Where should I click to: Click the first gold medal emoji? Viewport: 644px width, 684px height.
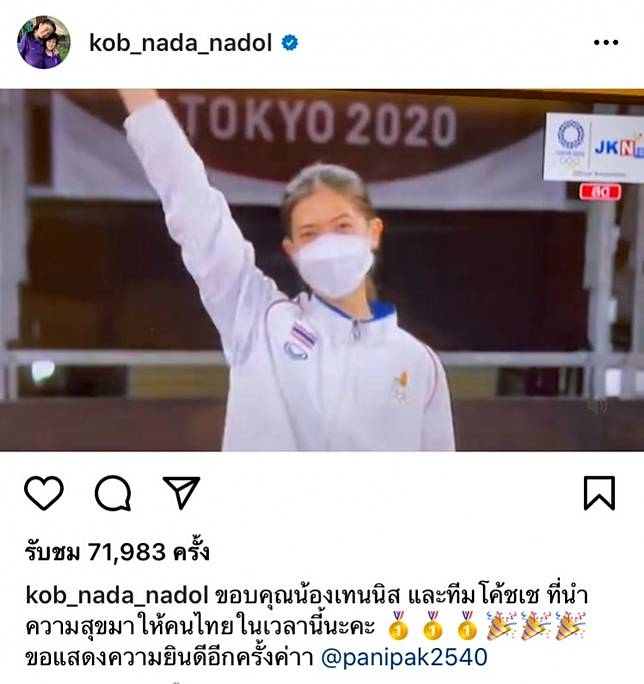(398, 626)
